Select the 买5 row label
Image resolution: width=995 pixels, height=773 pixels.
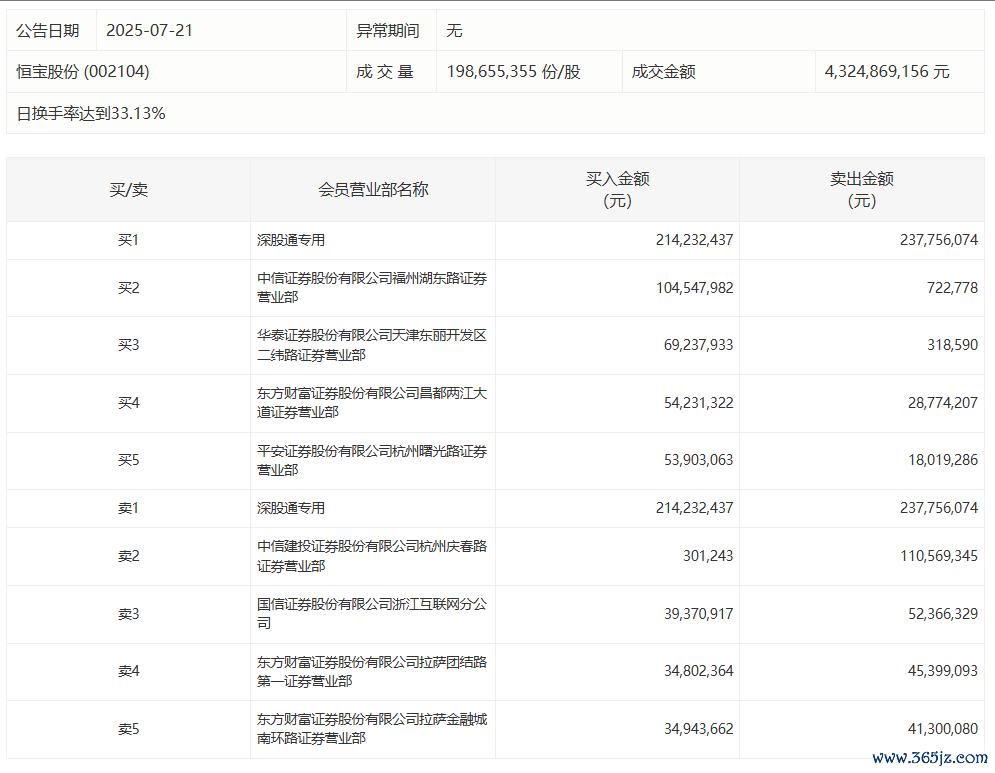[128, 460]
